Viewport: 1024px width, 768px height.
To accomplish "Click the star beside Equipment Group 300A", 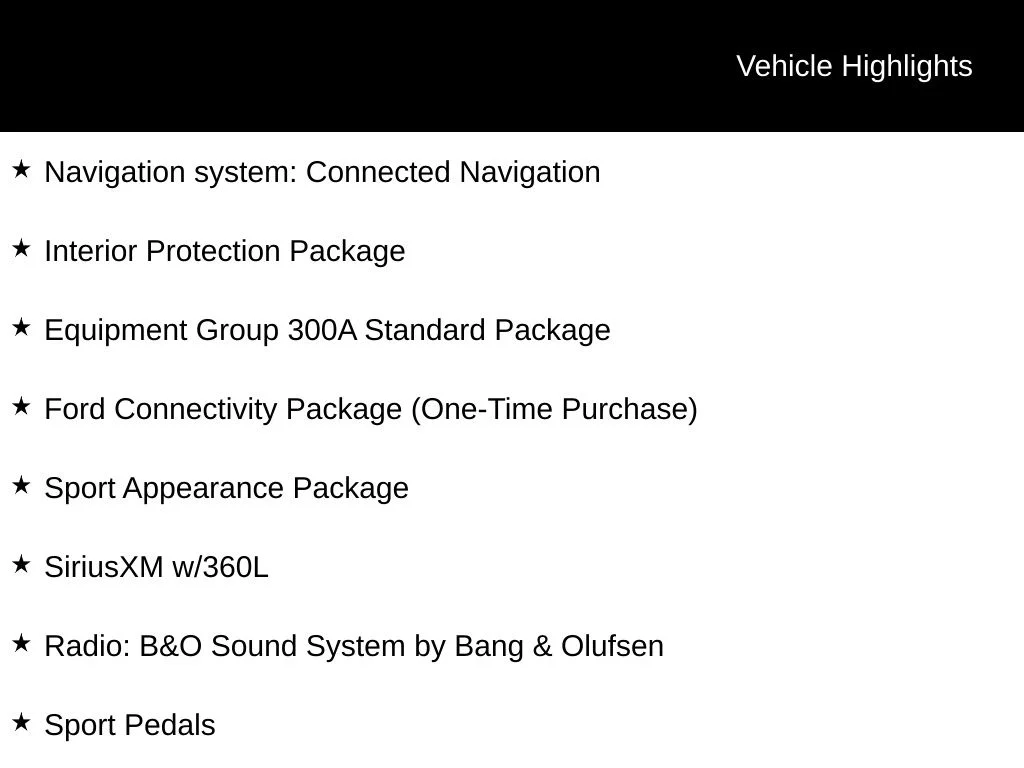I will pyautogui.click(x=22, y=327).
